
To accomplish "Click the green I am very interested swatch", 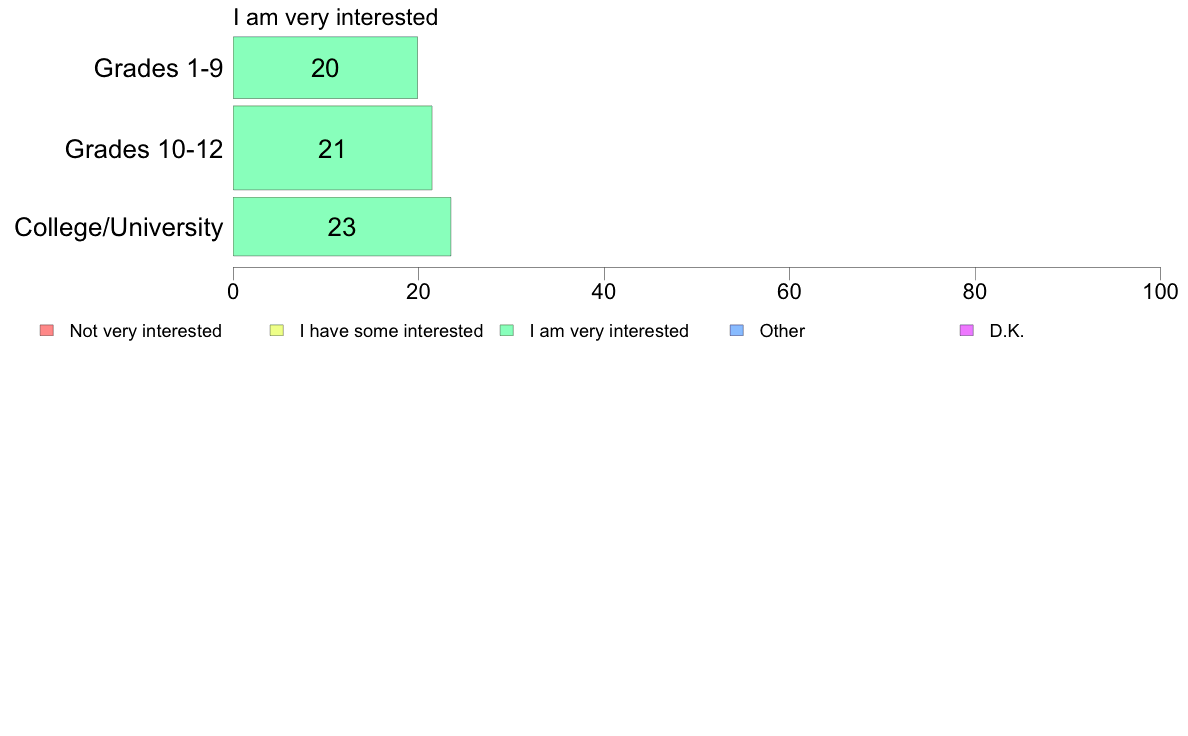I will 507,330.
